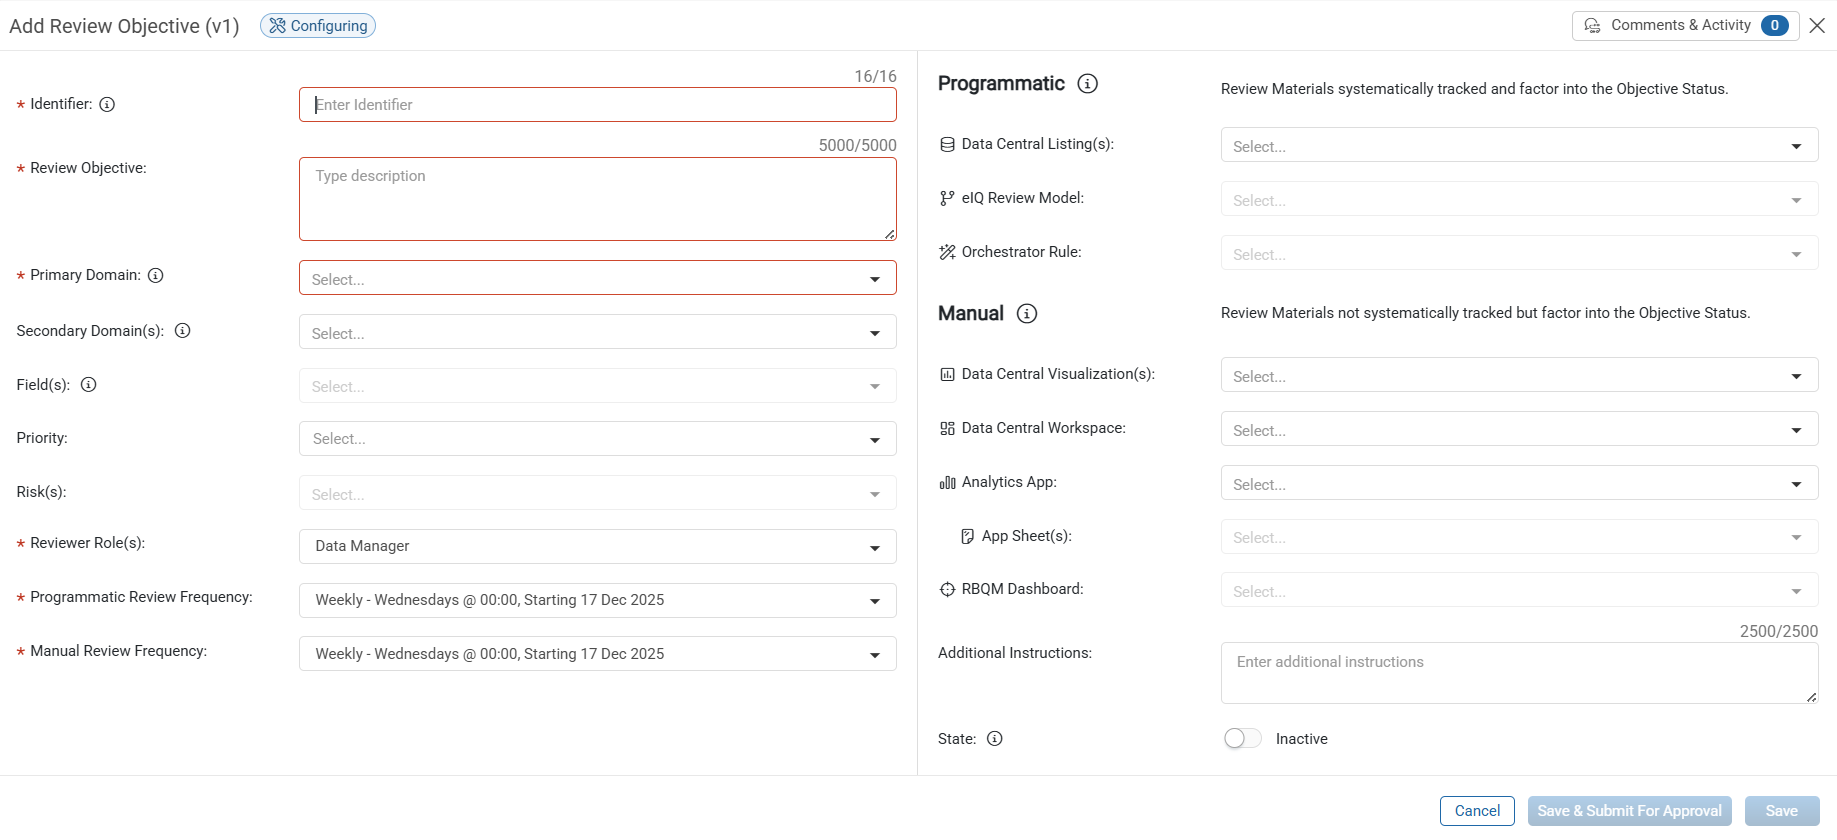Open the Data Central Workspace dropdown
Screen dimensions: 1837x840
1519,429
